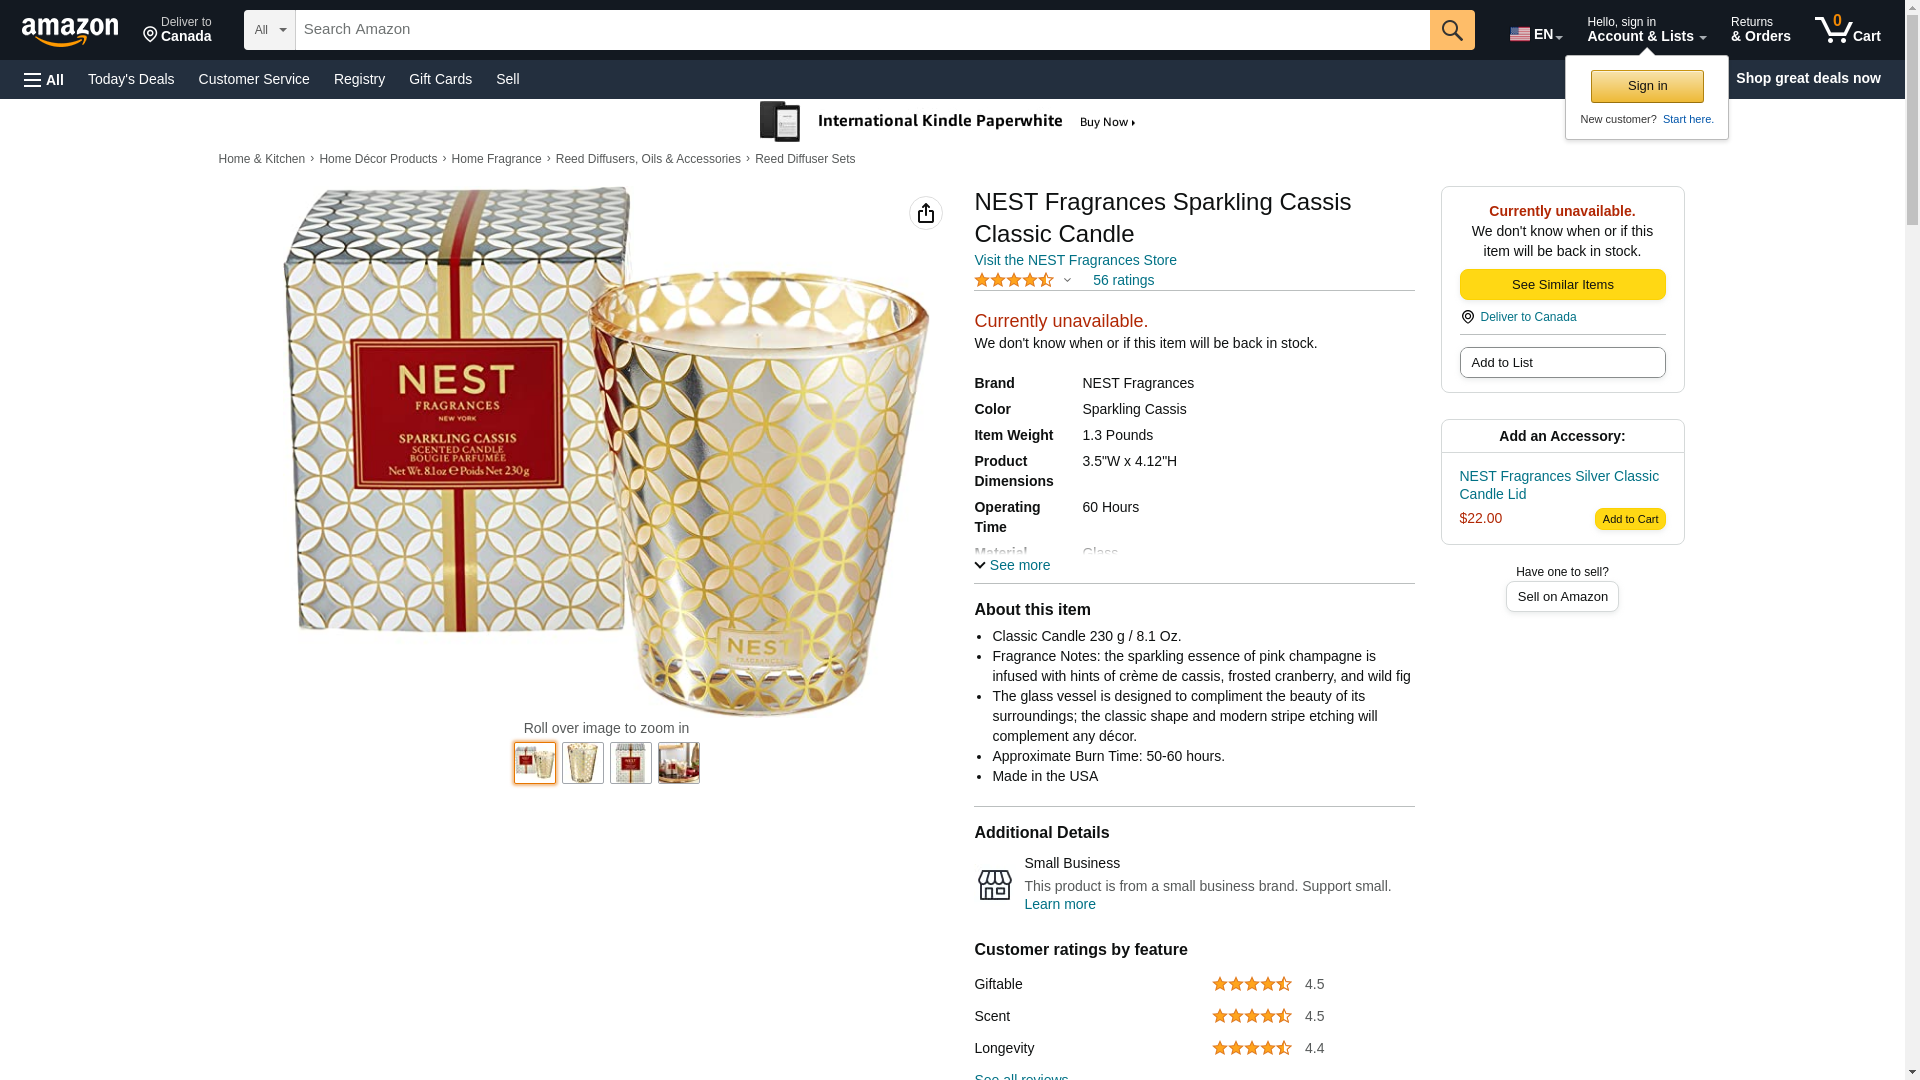Add candle lid accessory to cart
The width and height of the screenshot is (1920, 1080).
1630,519
